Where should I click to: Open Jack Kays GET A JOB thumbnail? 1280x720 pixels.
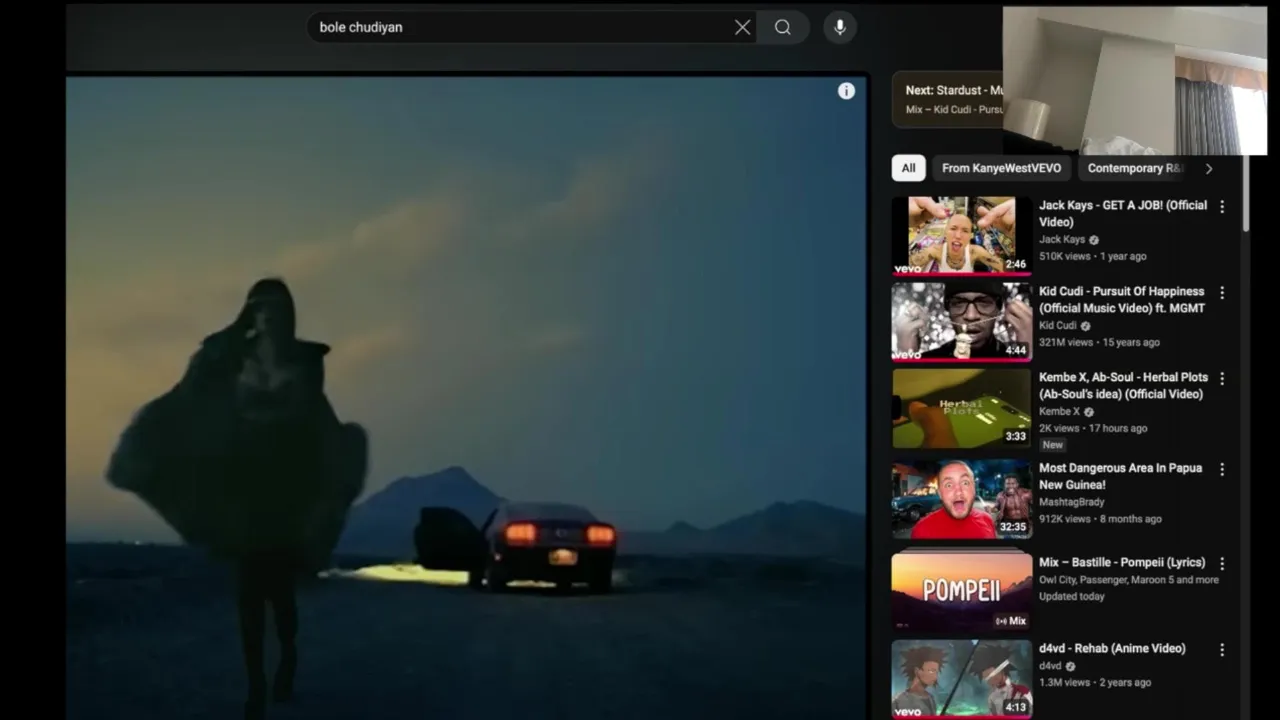(x=961, y=235)
